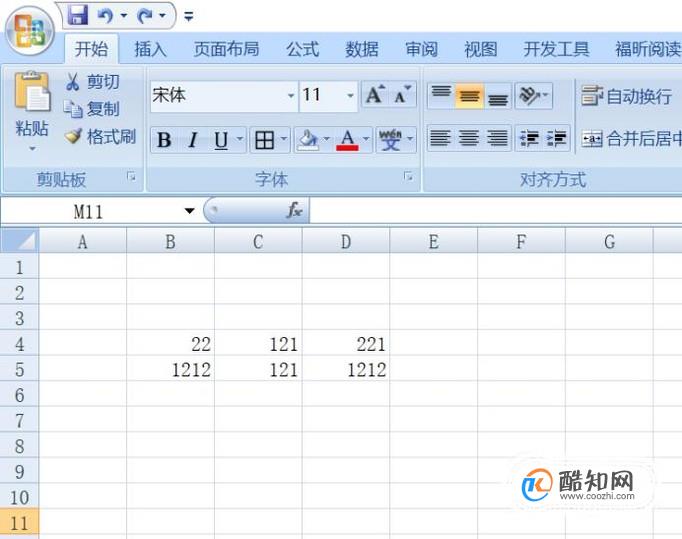Select all cells with corner button
682x539 pixels.
pyautogui.click(x=20, y=241)
